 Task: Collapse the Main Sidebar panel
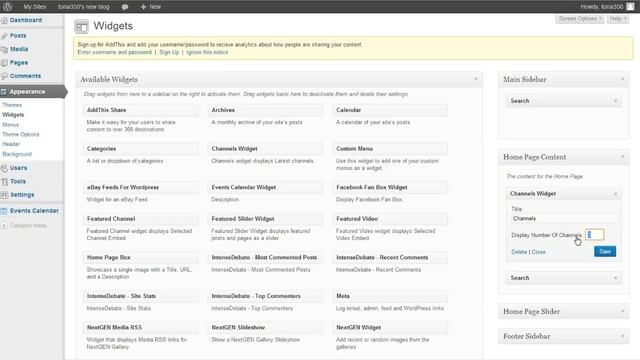click(x=622, y=79)
